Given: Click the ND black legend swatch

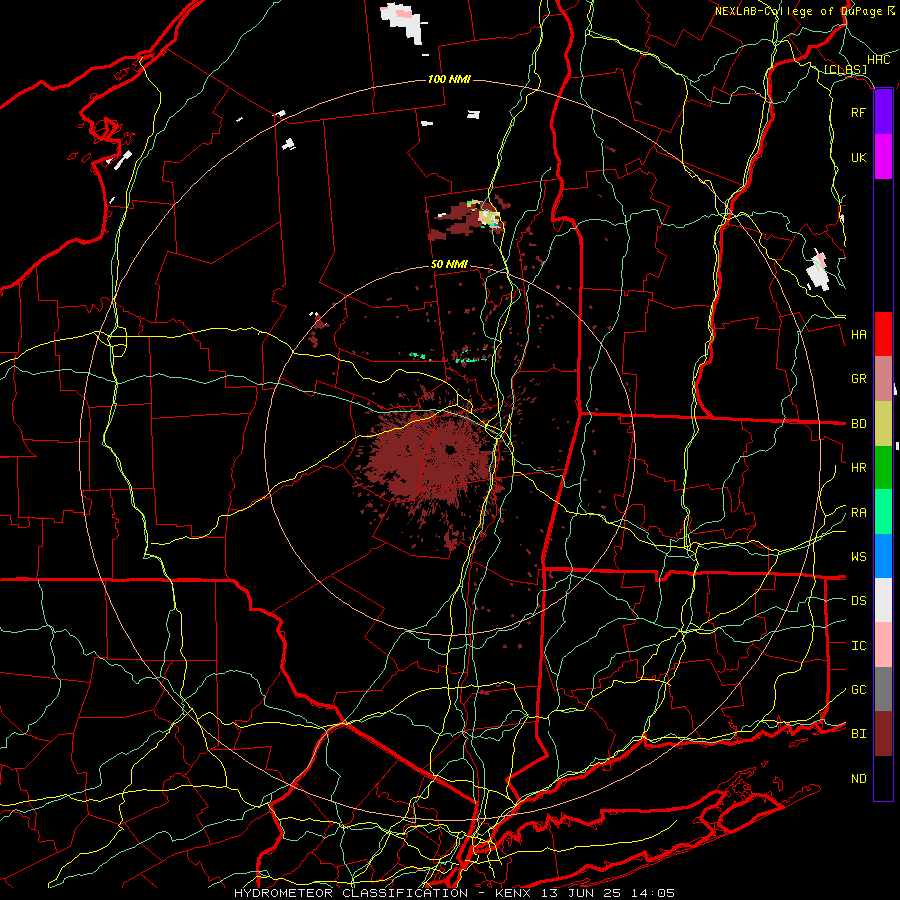Looking at the screenshot, I should 883,778.
